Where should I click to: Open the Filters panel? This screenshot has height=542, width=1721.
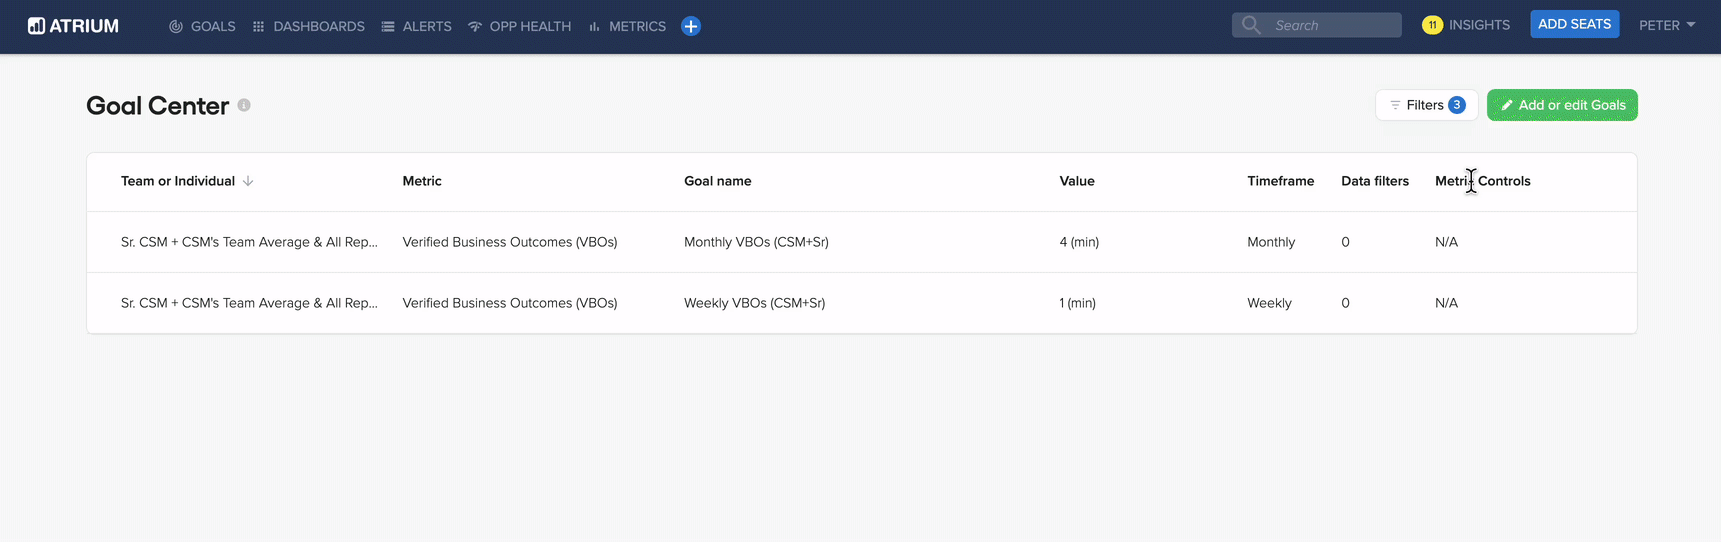pos(1427,105)
